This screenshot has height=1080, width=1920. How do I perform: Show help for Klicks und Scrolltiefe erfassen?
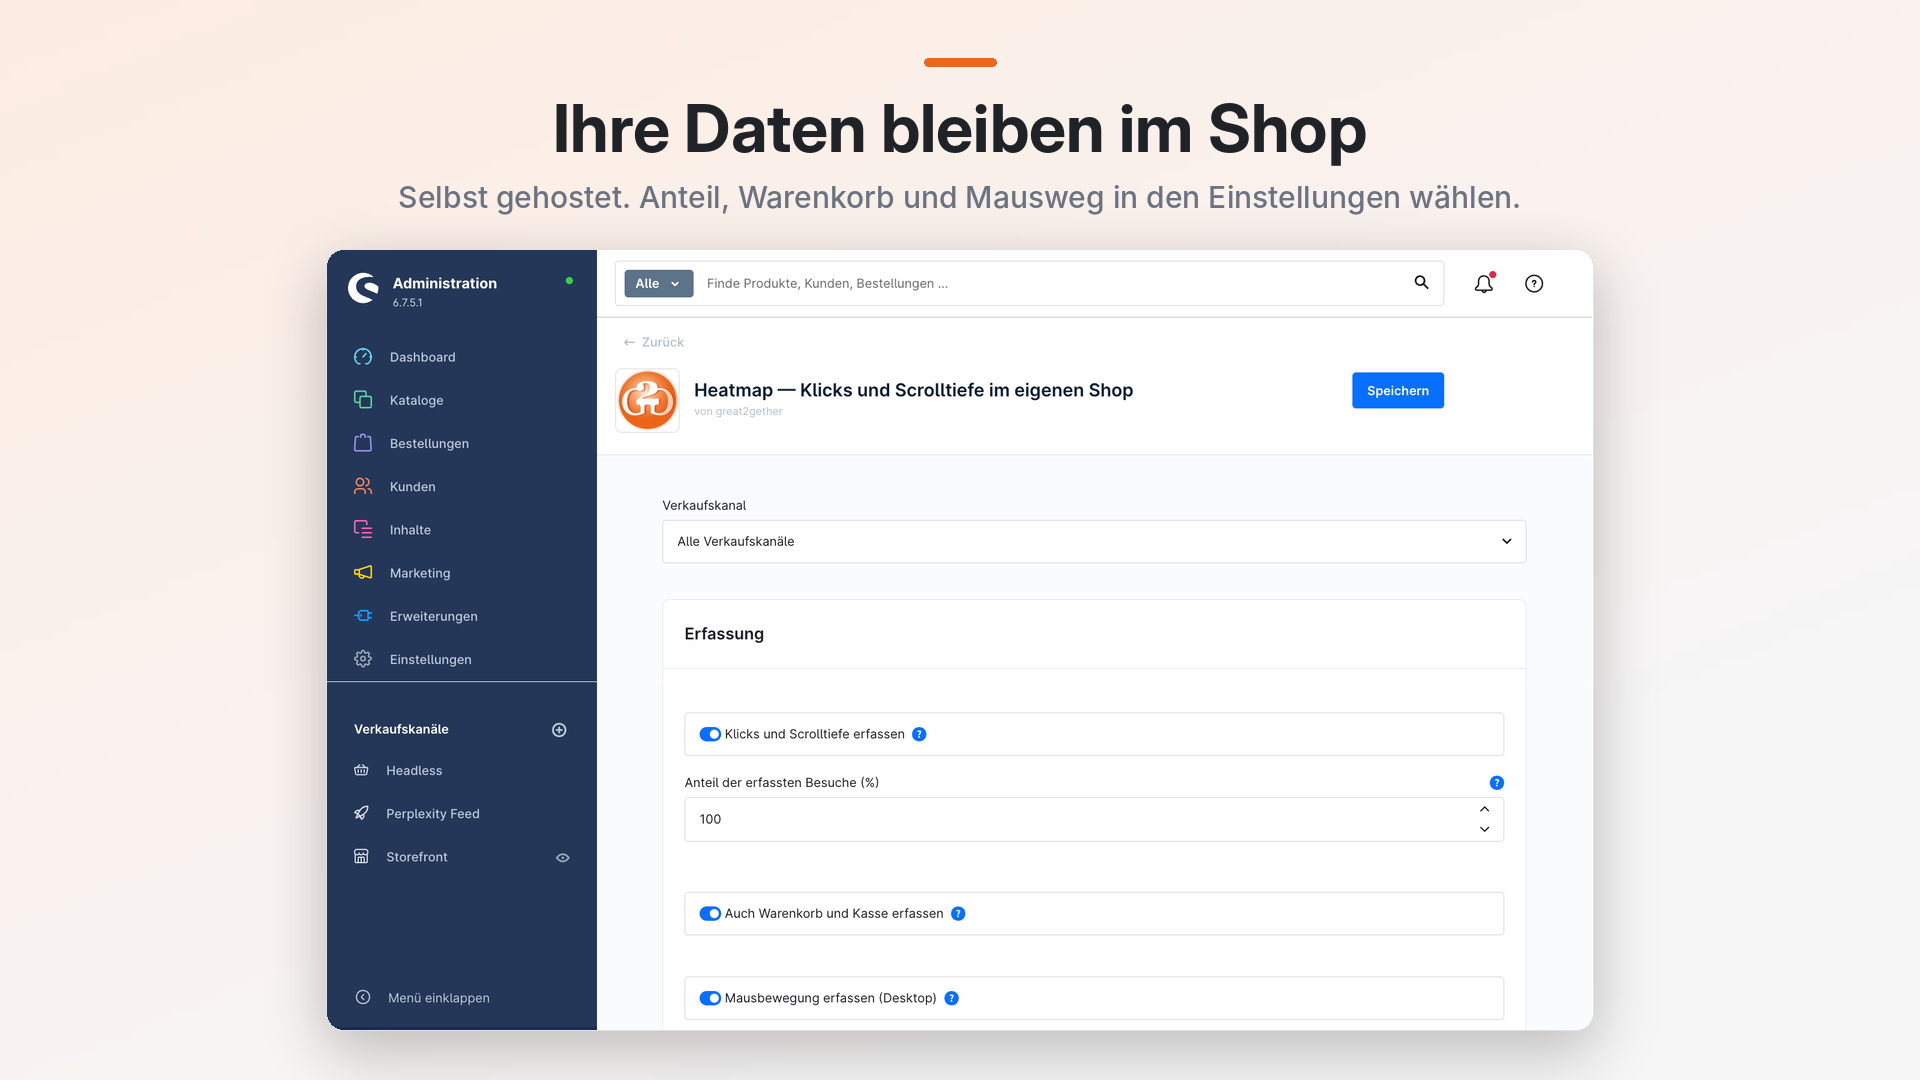tap(919, 734)
